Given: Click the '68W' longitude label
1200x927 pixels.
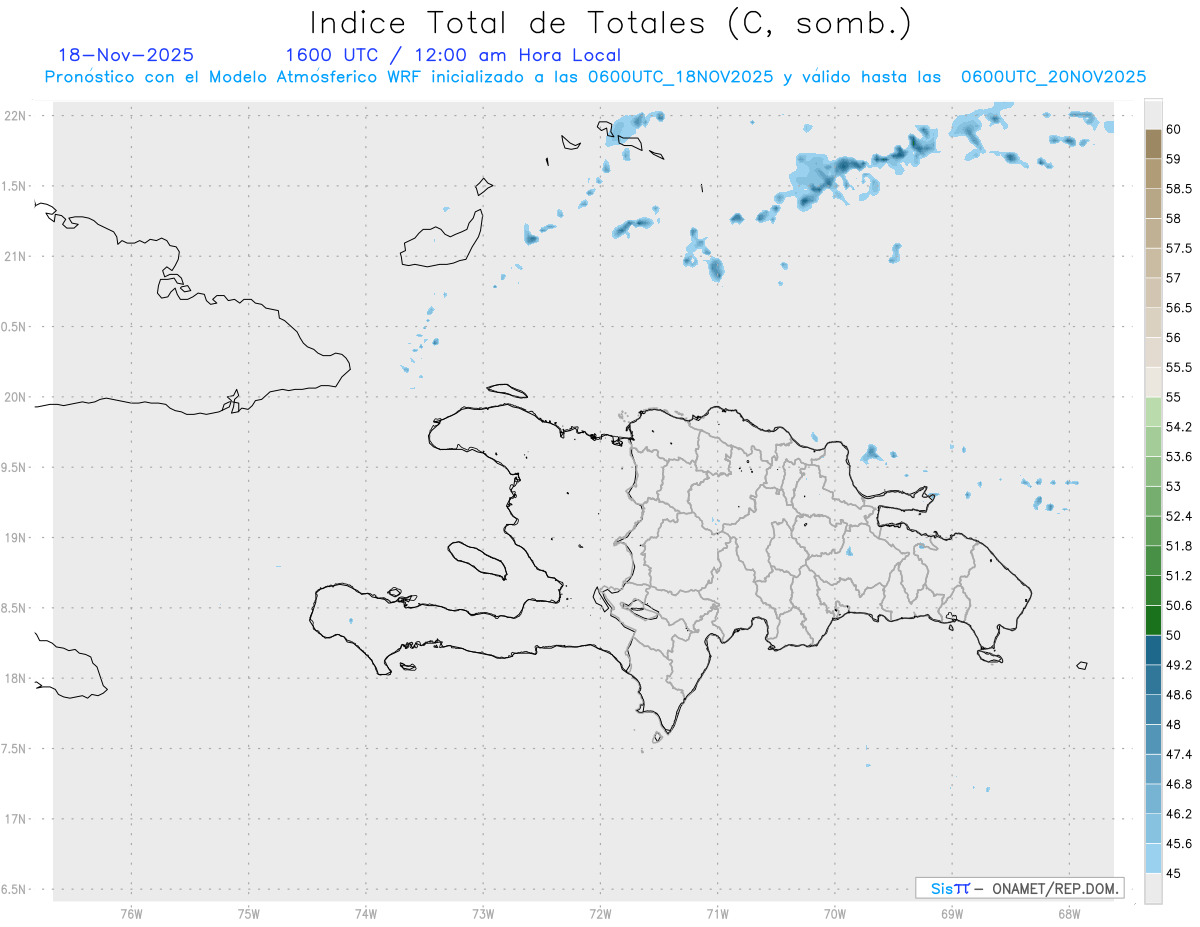Looking at the screenshot, I should tap(1069, 914).
